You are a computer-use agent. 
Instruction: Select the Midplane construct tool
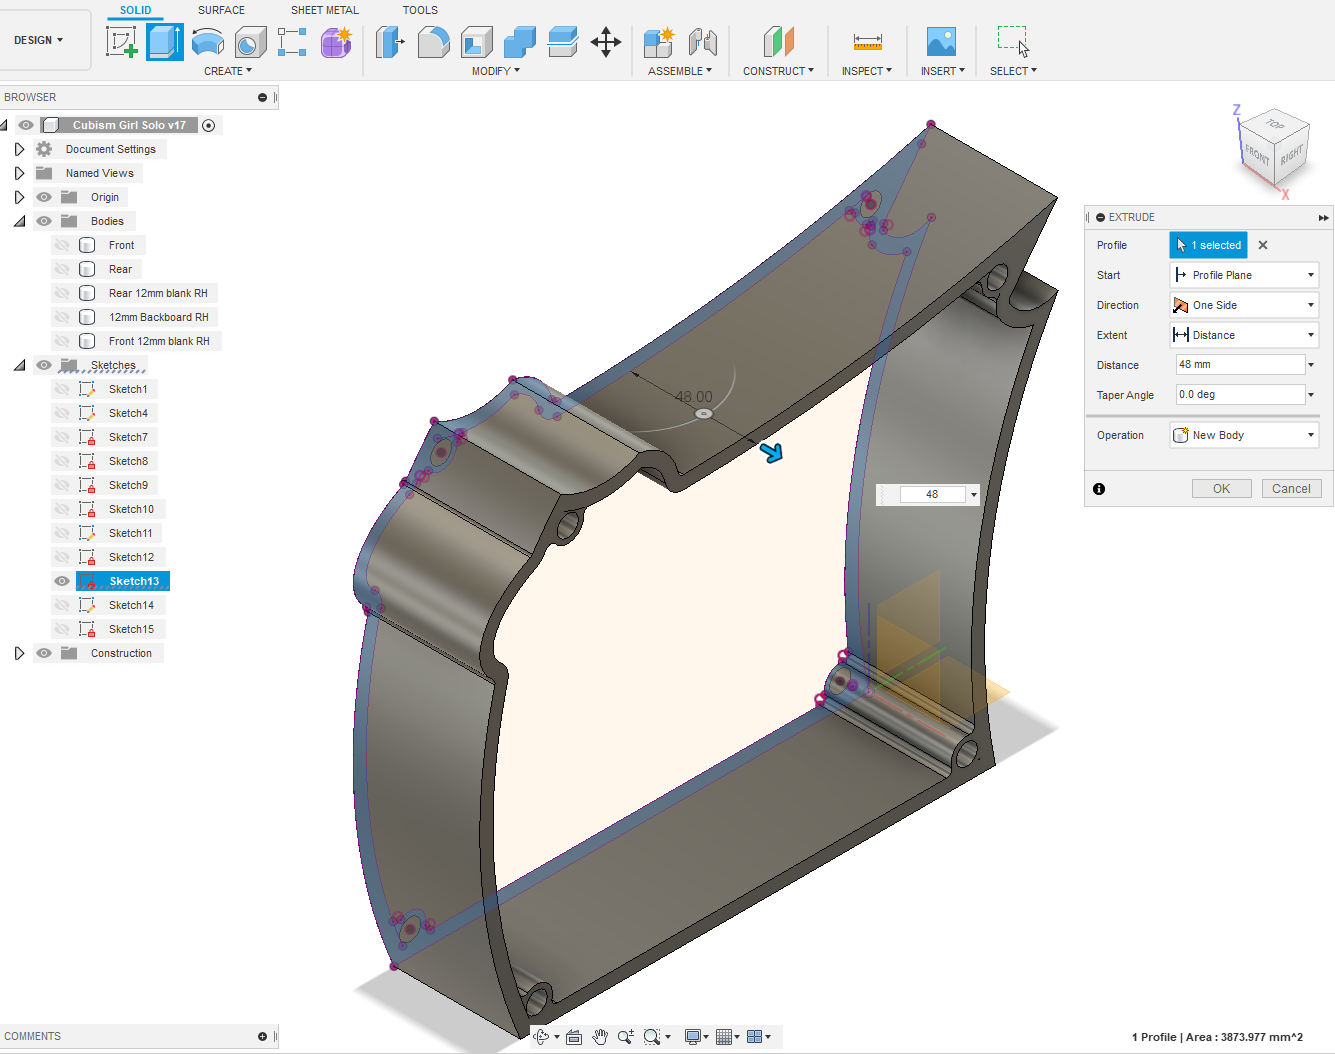[778, 42]
